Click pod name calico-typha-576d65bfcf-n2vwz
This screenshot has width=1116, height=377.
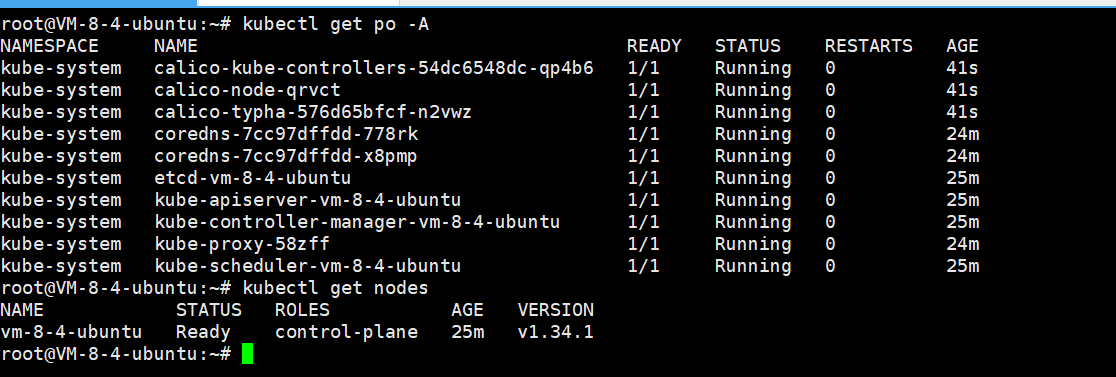pos(313,112)
